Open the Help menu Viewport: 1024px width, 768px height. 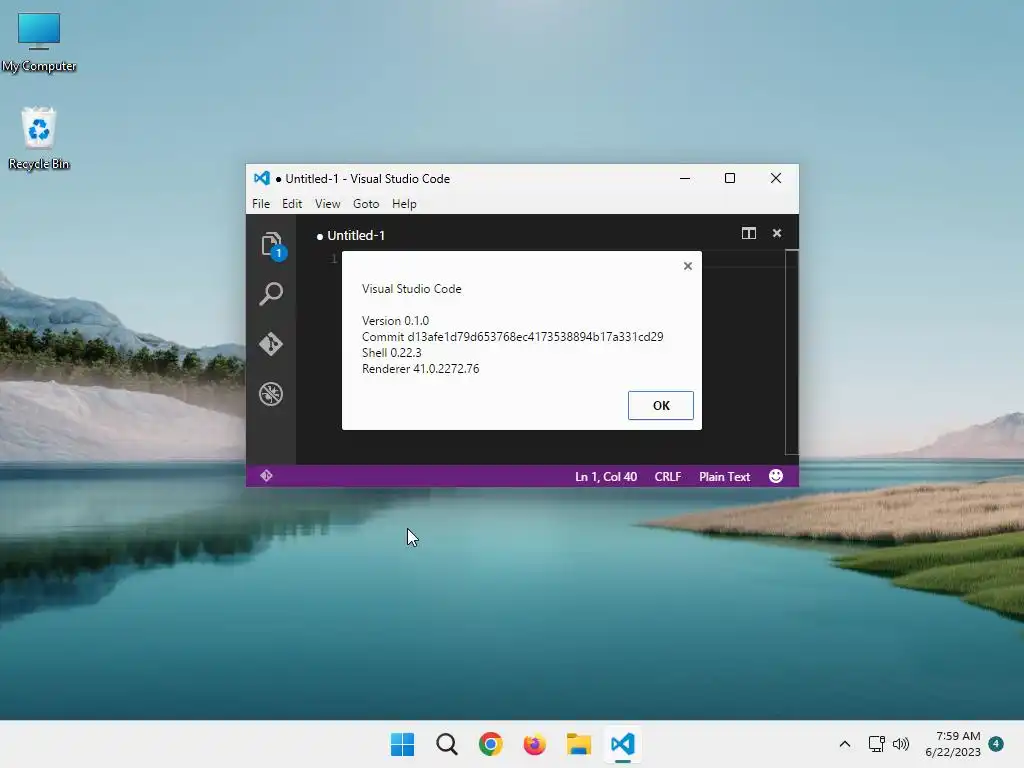click(x=404, y=204)
